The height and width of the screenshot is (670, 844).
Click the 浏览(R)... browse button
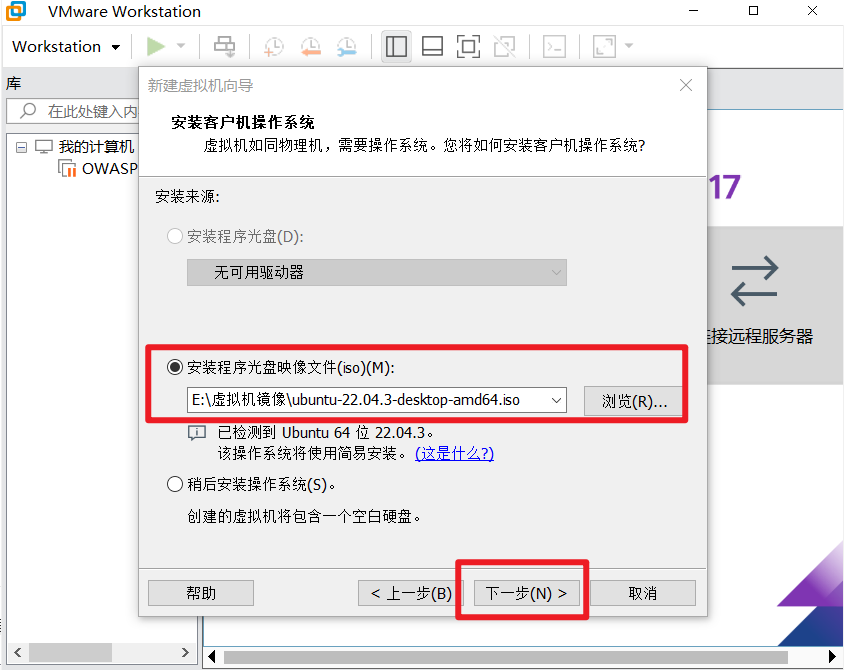click(x=633, y=401)
